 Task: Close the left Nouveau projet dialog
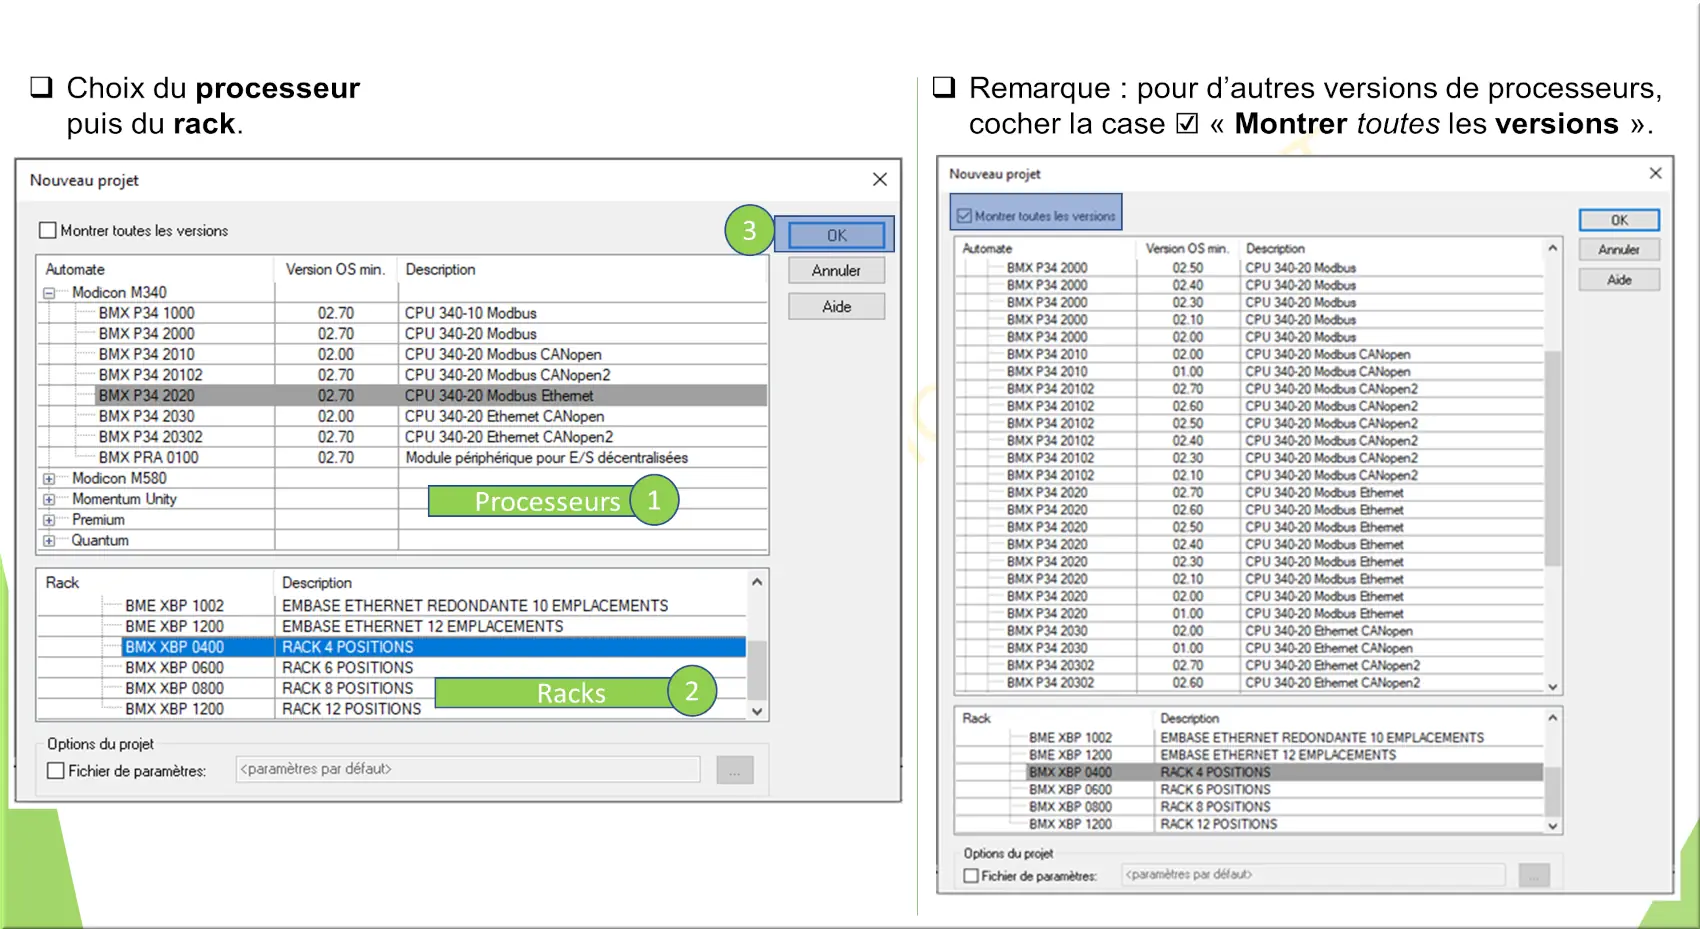879,179
